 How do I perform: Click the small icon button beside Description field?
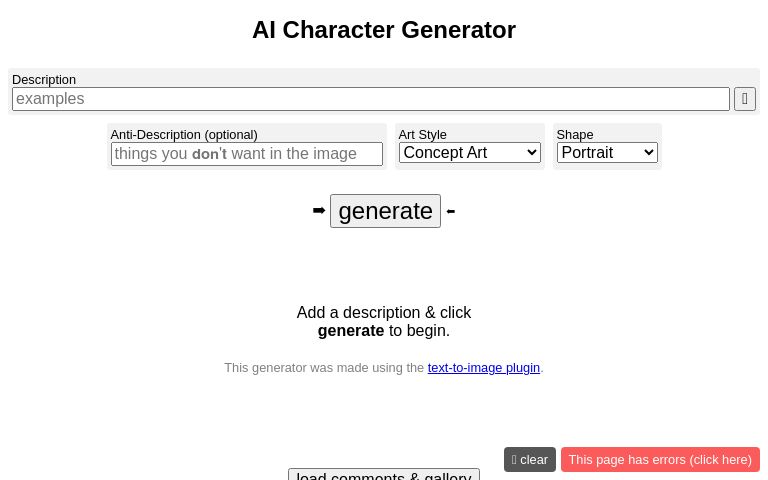(744, 99)
